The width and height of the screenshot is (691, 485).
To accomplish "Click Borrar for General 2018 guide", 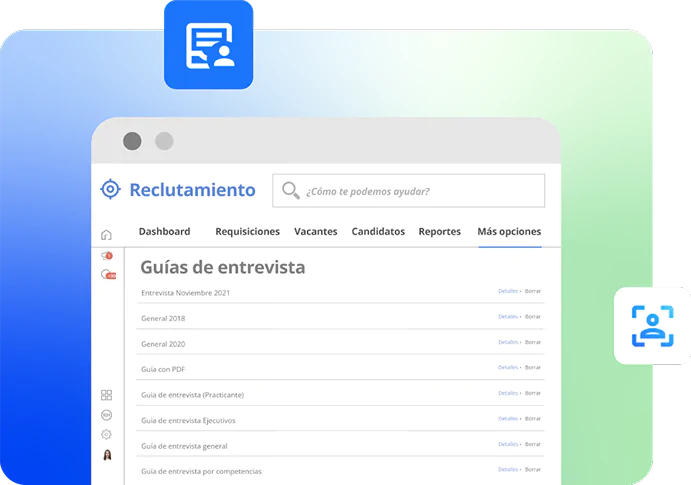I will point(533,317).
